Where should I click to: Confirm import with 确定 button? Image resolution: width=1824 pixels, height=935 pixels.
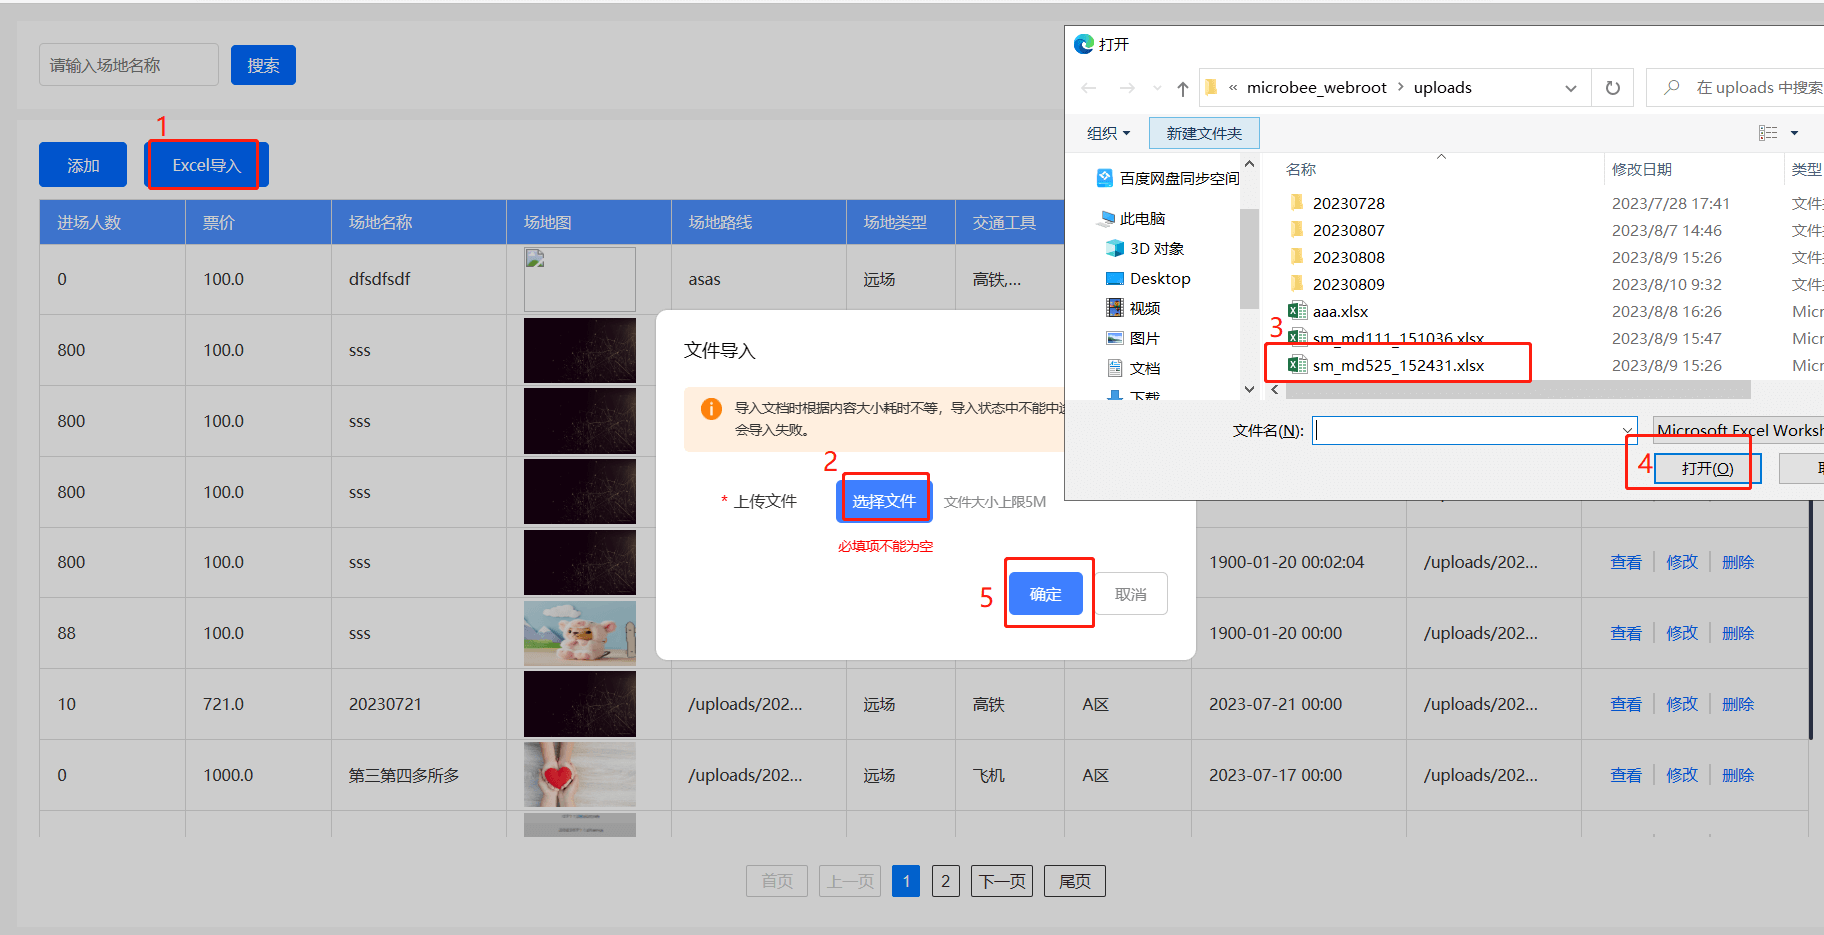point(1045,594)
